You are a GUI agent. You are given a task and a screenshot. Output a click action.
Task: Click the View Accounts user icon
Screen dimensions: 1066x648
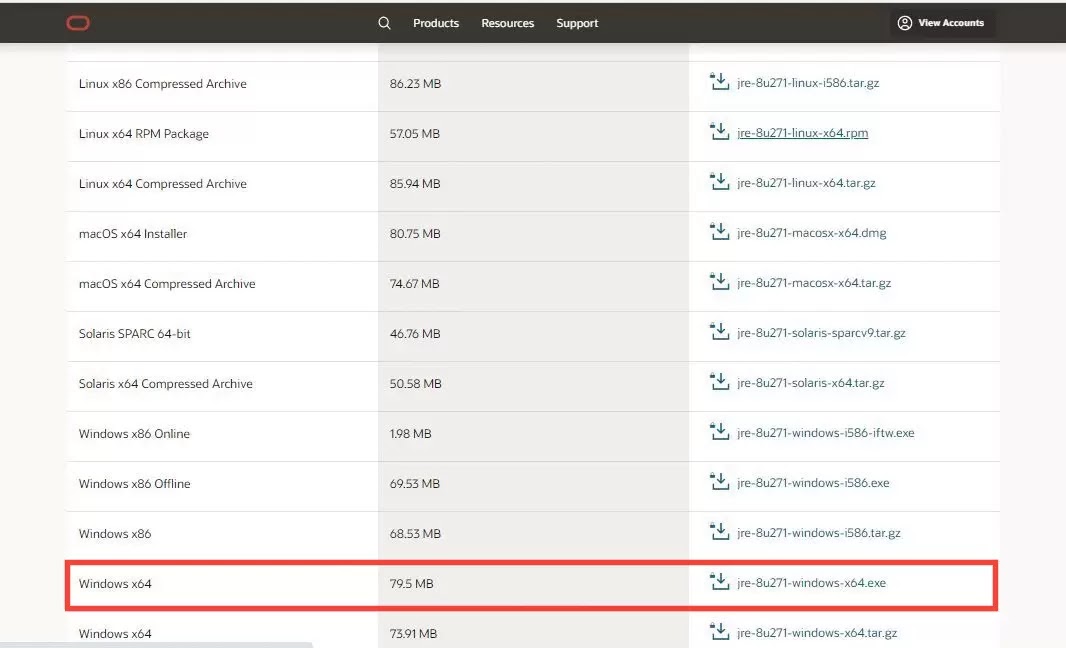904,23
